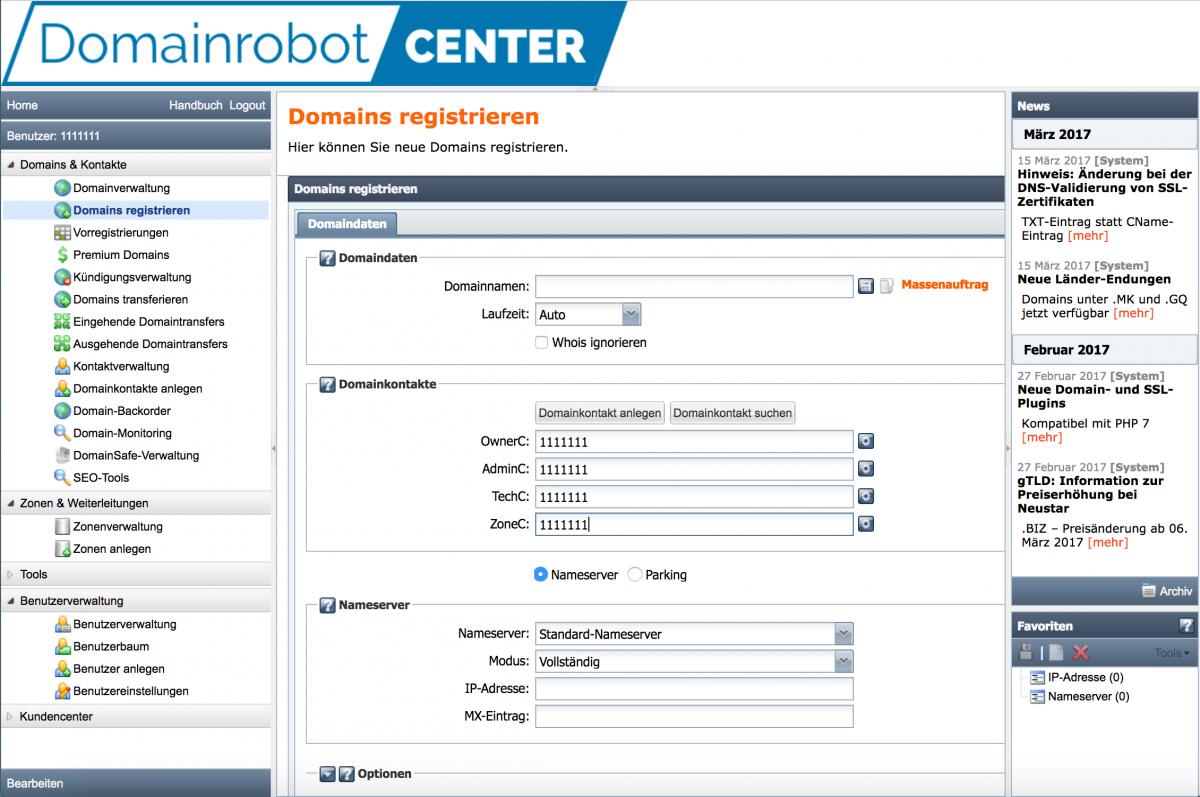The image size is (1200, 797).
Task: Expand the Optionen section arrow
Action: tap(327, 774)
